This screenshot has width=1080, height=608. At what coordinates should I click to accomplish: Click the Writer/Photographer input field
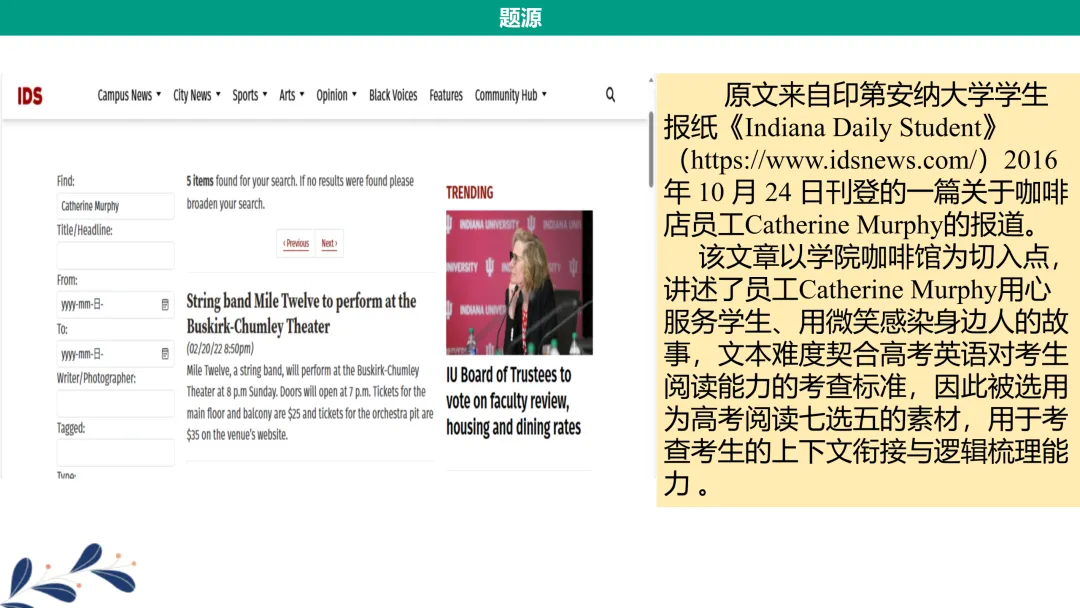point(115,403)
